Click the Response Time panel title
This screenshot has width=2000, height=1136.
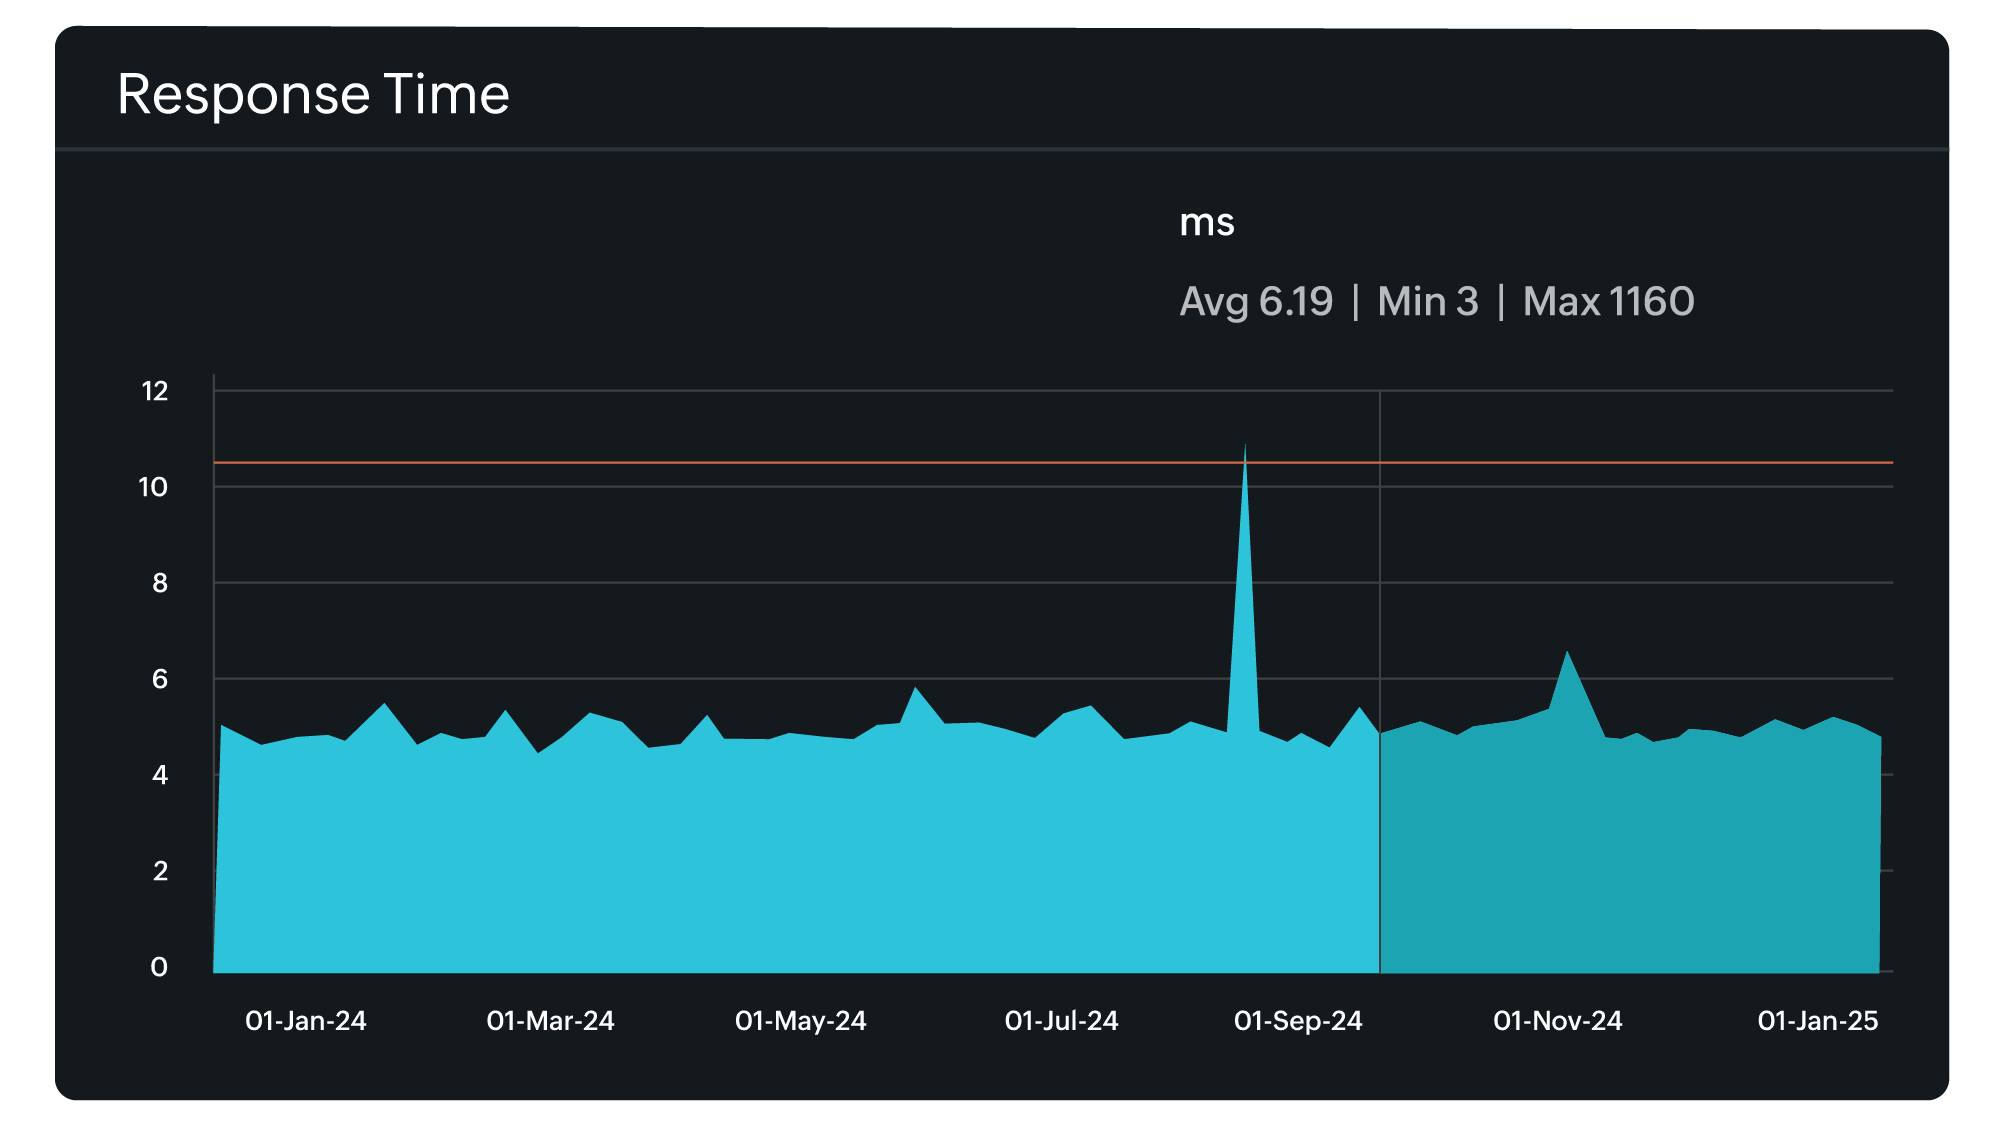click(x=313, y=94)
